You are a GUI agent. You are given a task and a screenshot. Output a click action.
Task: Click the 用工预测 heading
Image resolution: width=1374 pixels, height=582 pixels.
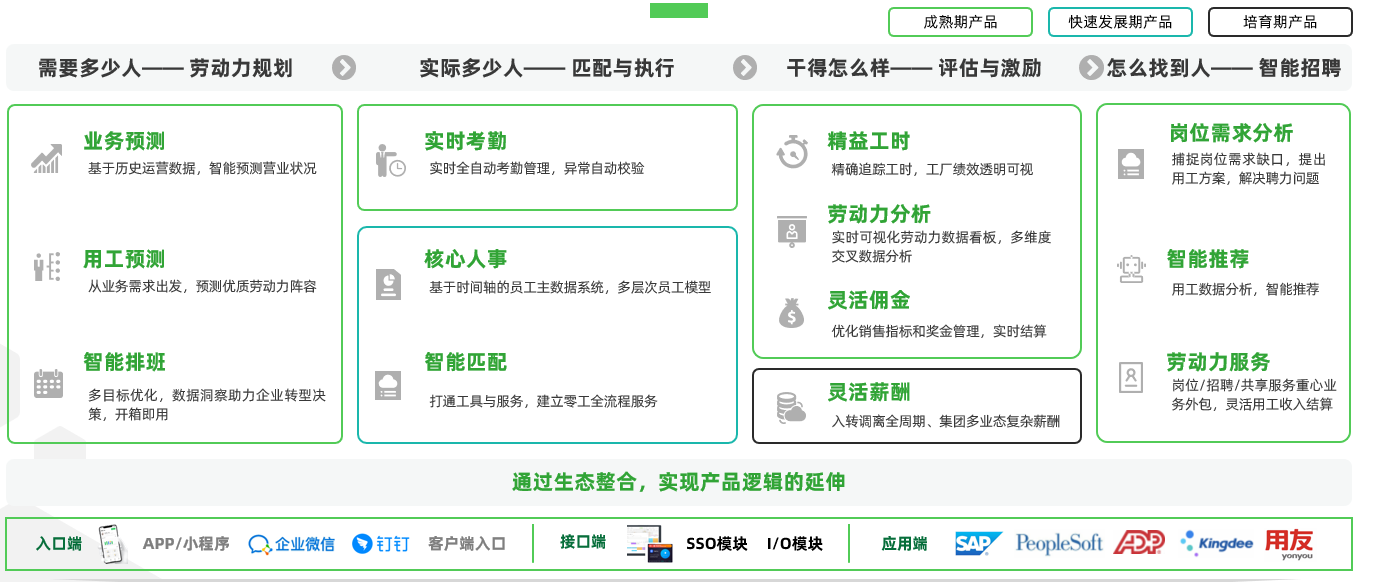(124, 260)
